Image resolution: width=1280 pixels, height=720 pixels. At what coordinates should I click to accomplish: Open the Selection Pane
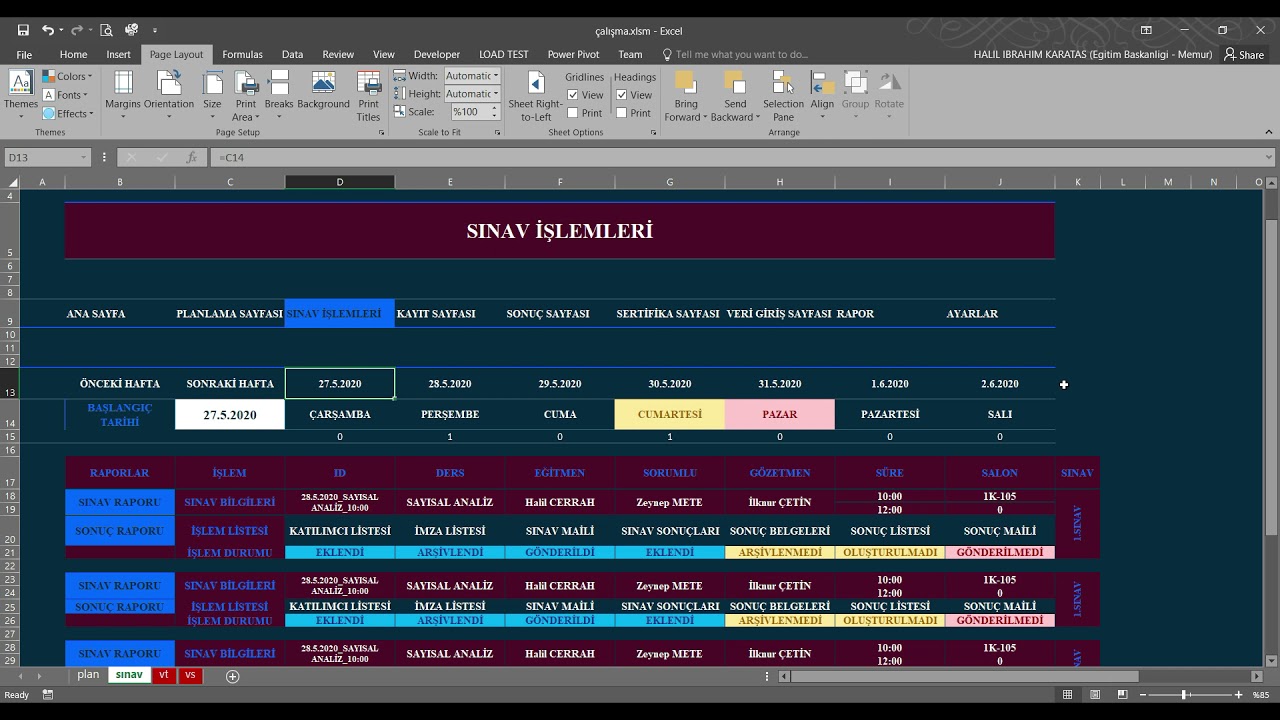(783, 96)
